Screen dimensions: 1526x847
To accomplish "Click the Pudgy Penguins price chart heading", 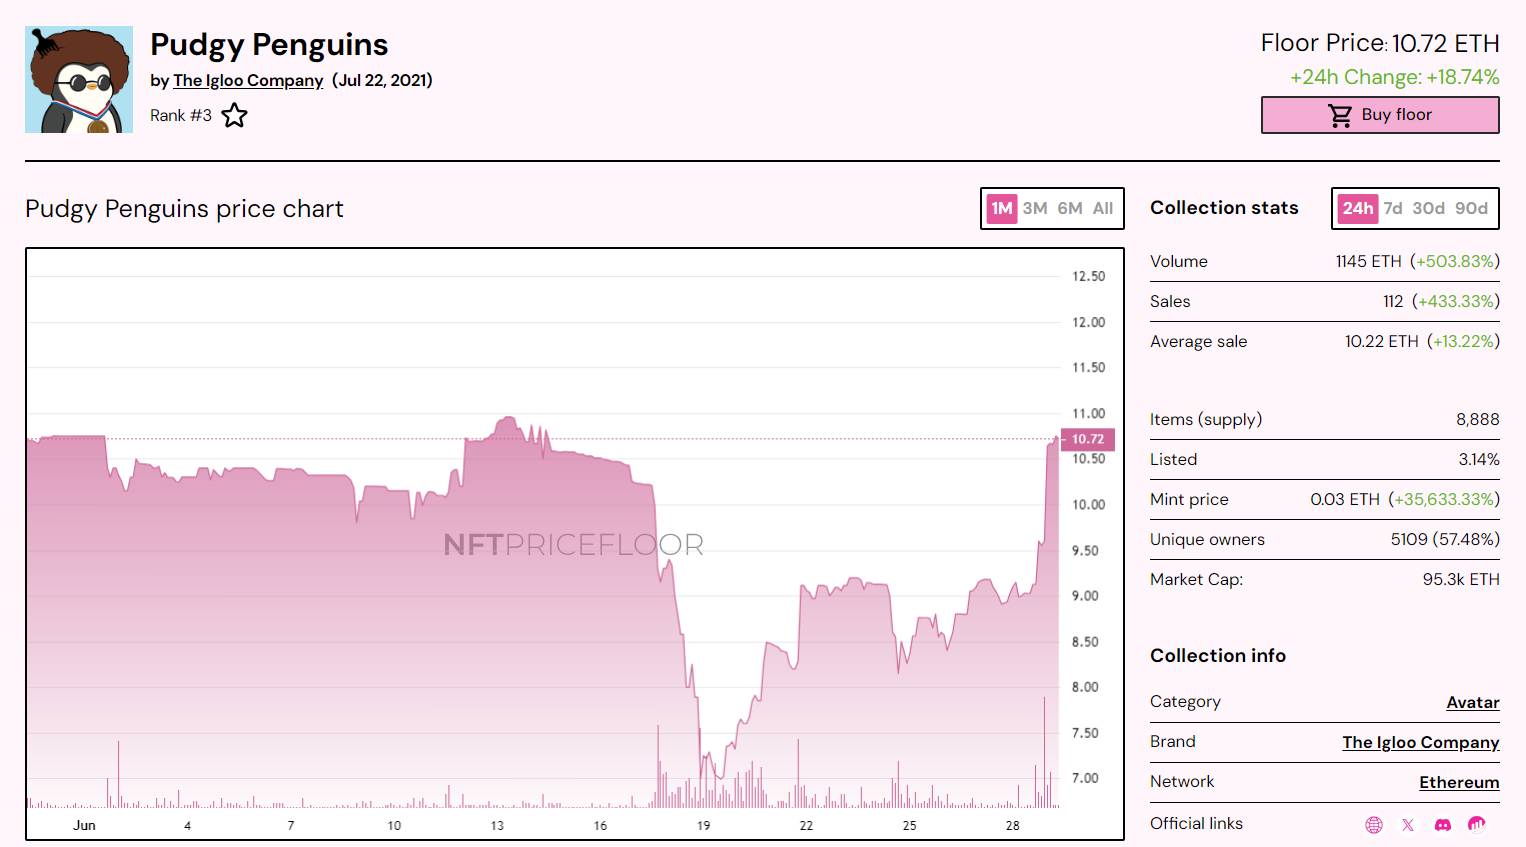I will click(x=184, y=209).
